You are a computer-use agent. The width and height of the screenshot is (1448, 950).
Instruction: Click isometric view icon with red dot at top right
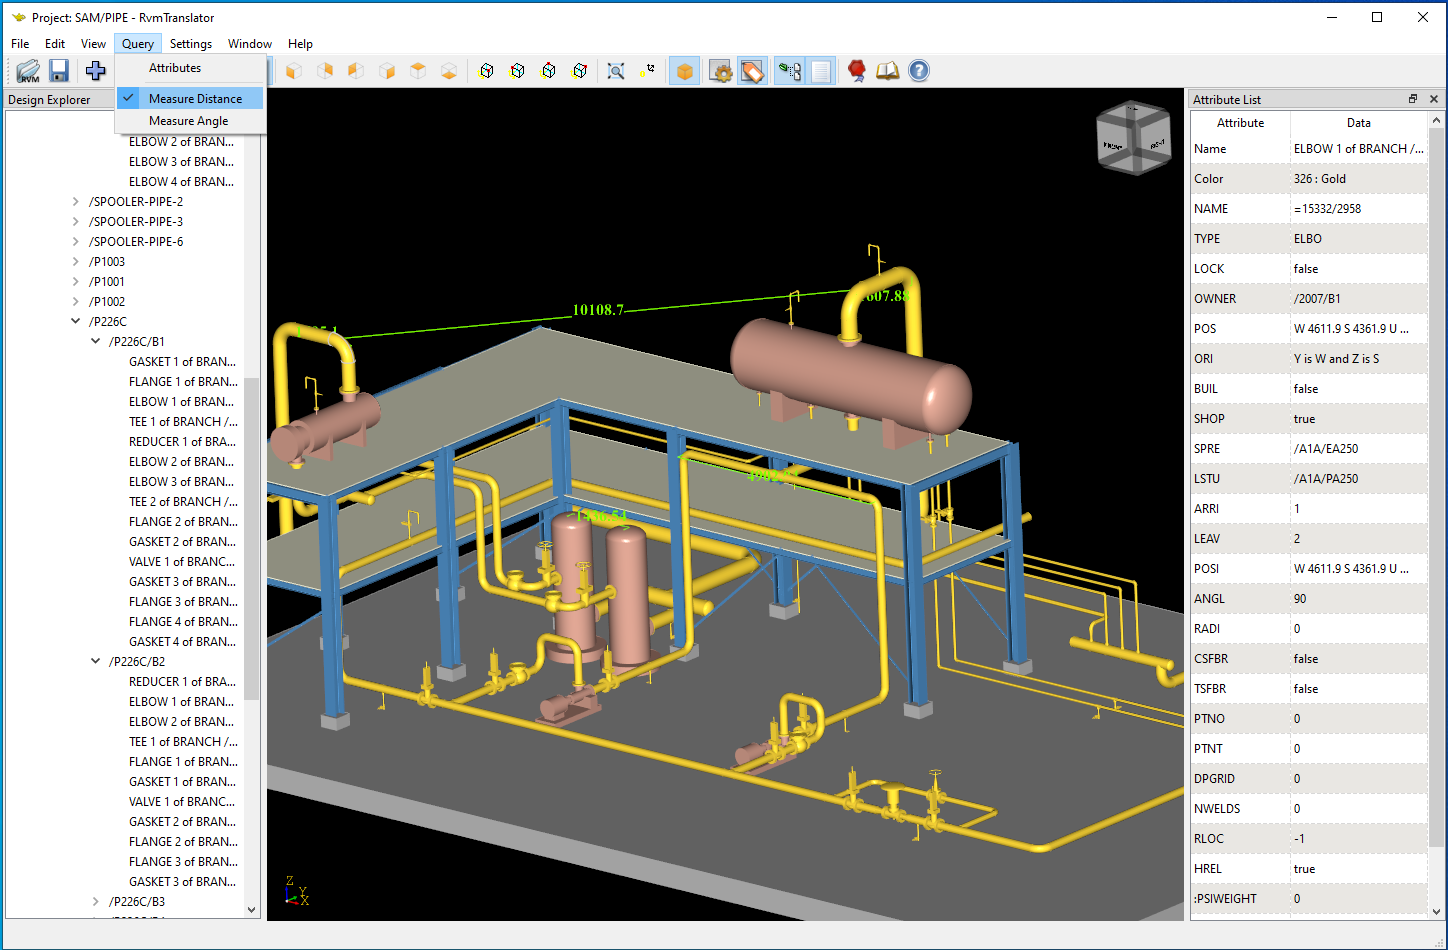[579, 71]
